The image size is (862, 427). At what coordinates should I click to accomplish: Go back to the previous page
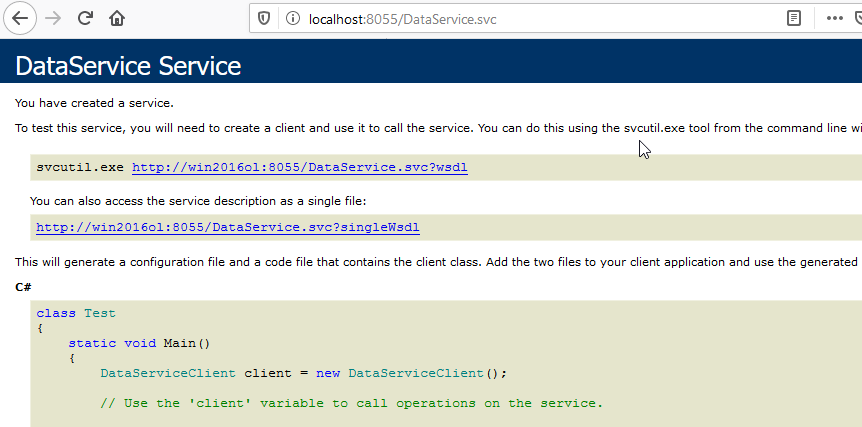coord(21,18)
